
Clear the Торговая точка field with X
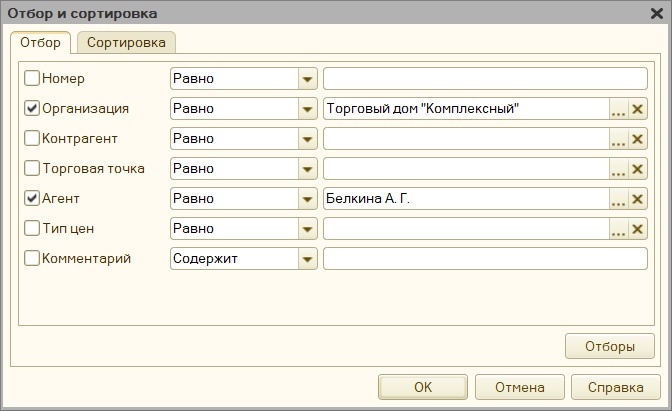click(638, 169)
